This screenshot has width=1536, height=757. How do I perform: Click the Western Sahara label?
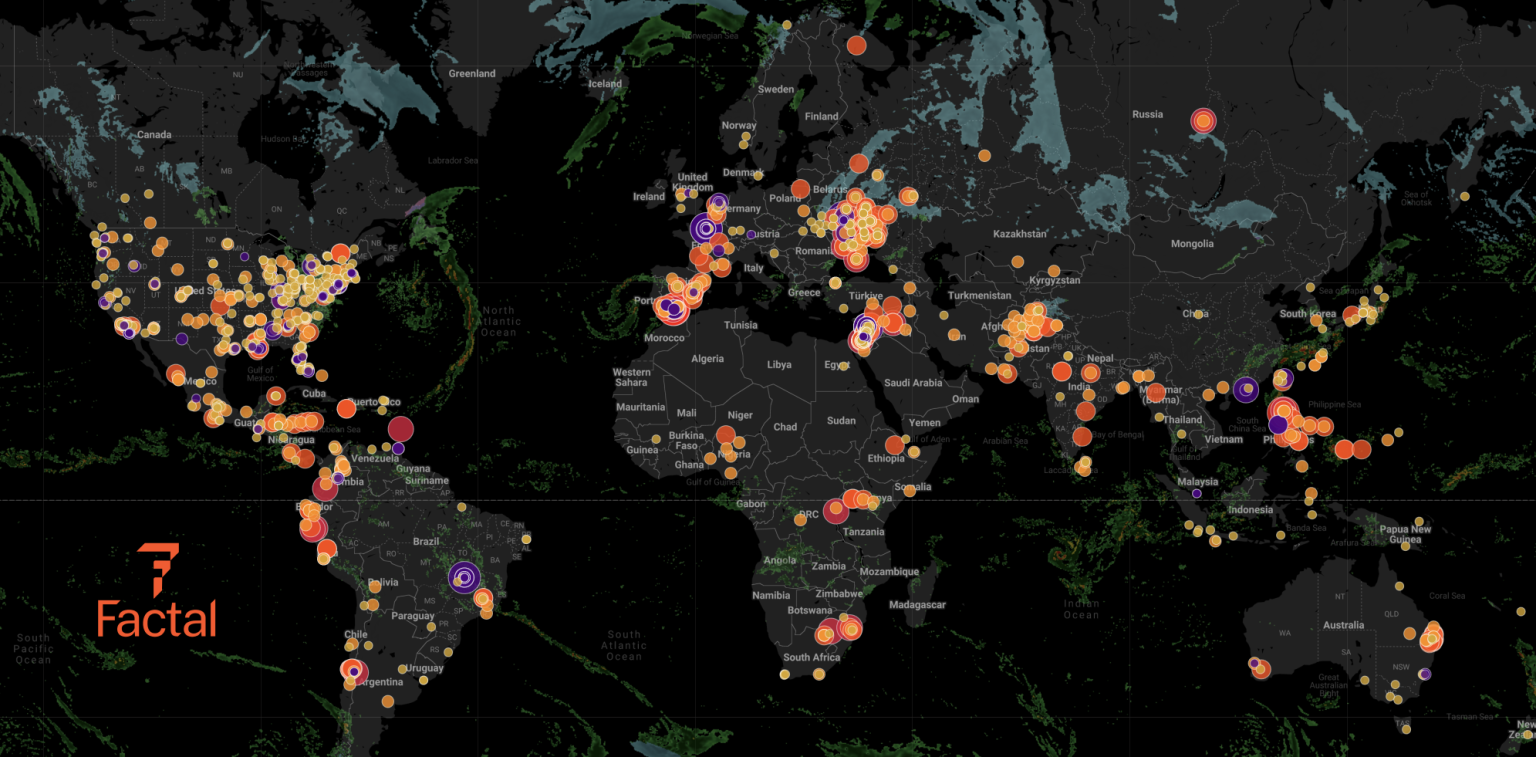pyautogui.click(x=632, y=377)
